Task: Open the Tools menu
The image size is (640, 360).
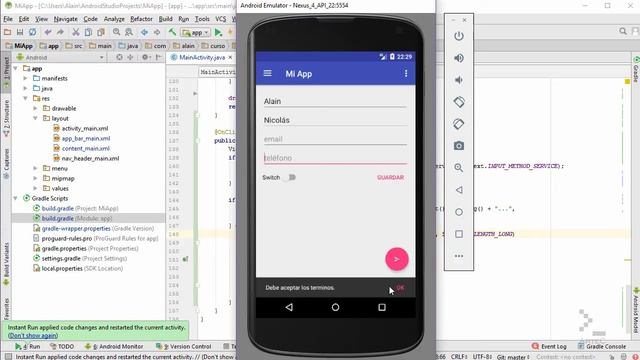Action: [202, 19]
